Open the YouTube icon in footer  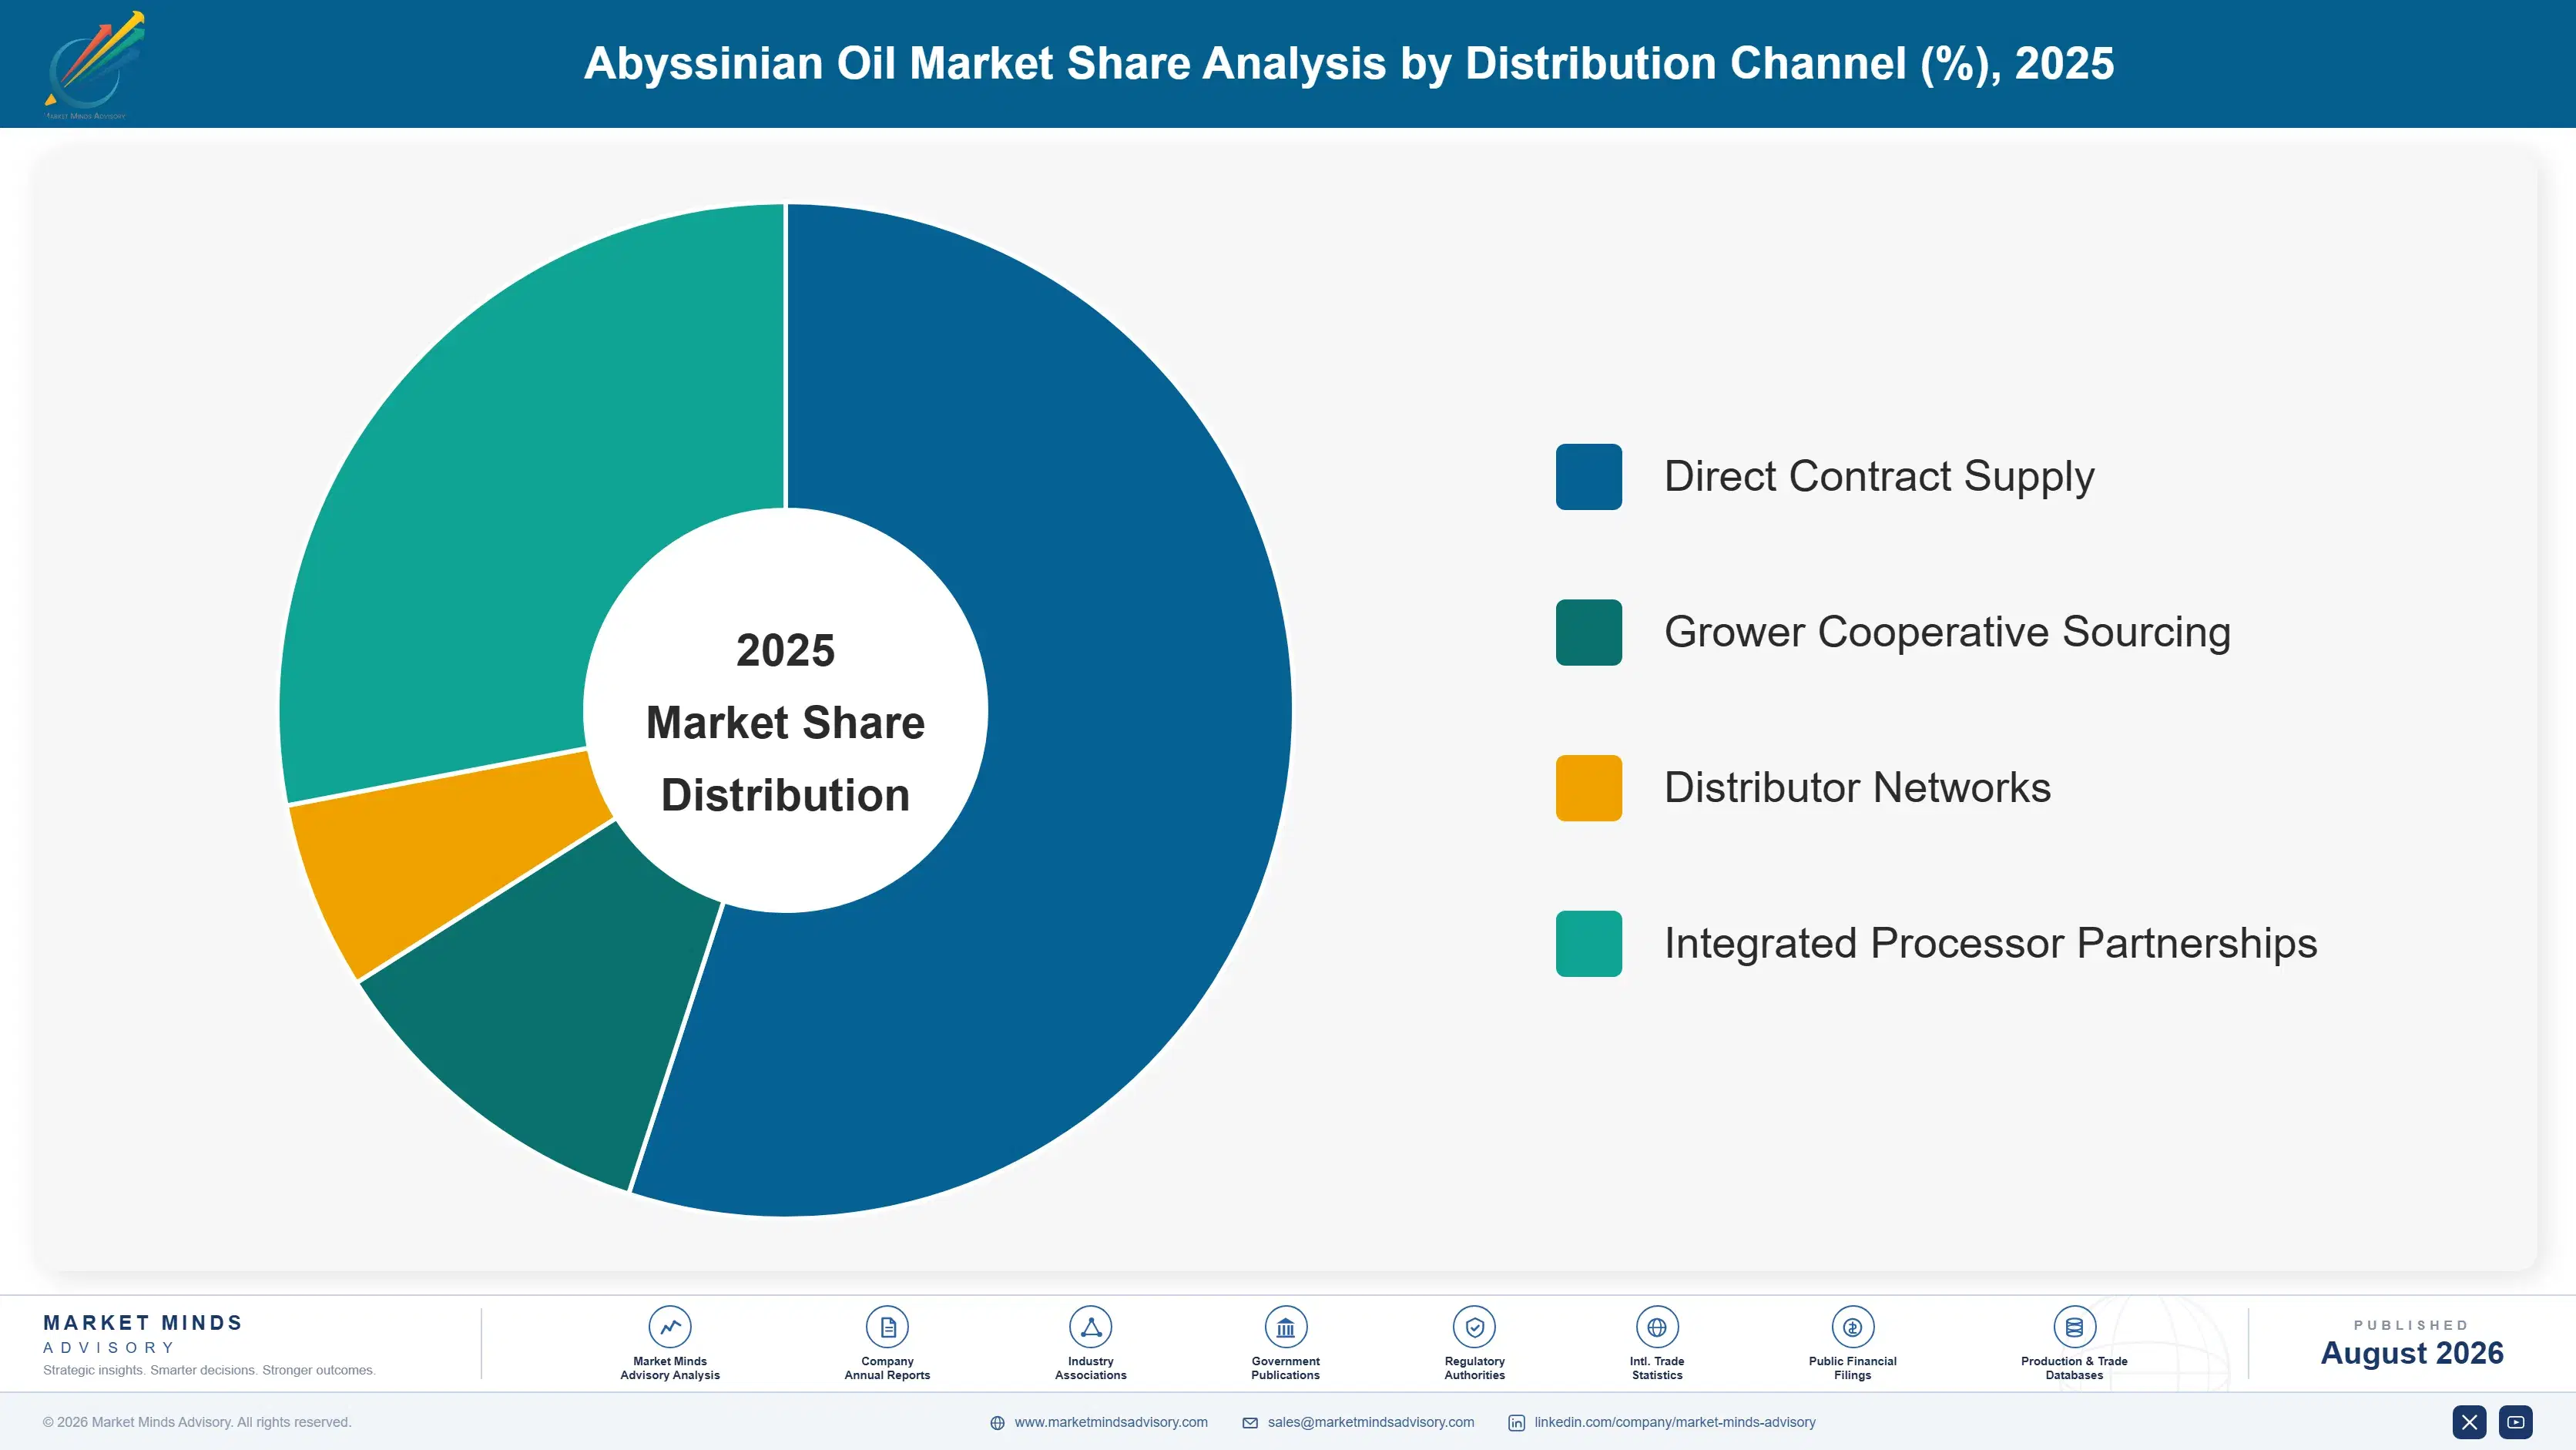2516,1422
